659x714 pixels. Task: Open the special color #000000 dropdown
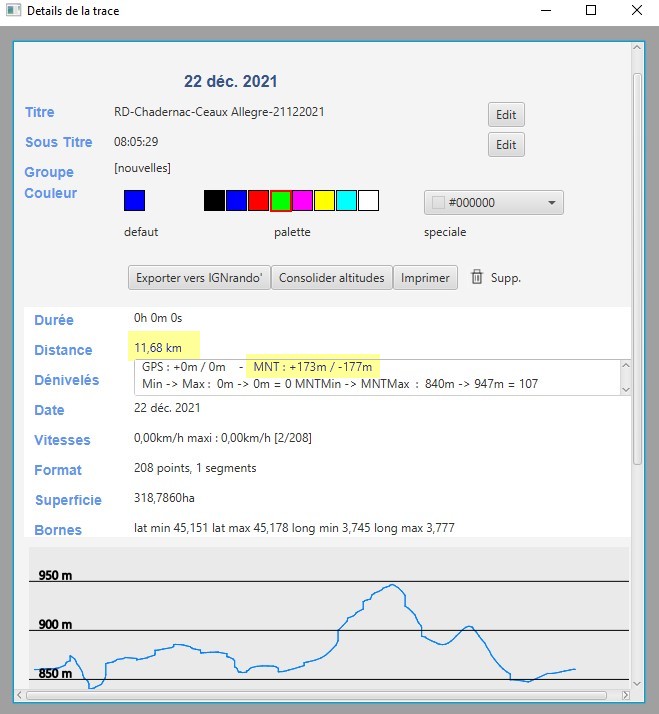494,203
